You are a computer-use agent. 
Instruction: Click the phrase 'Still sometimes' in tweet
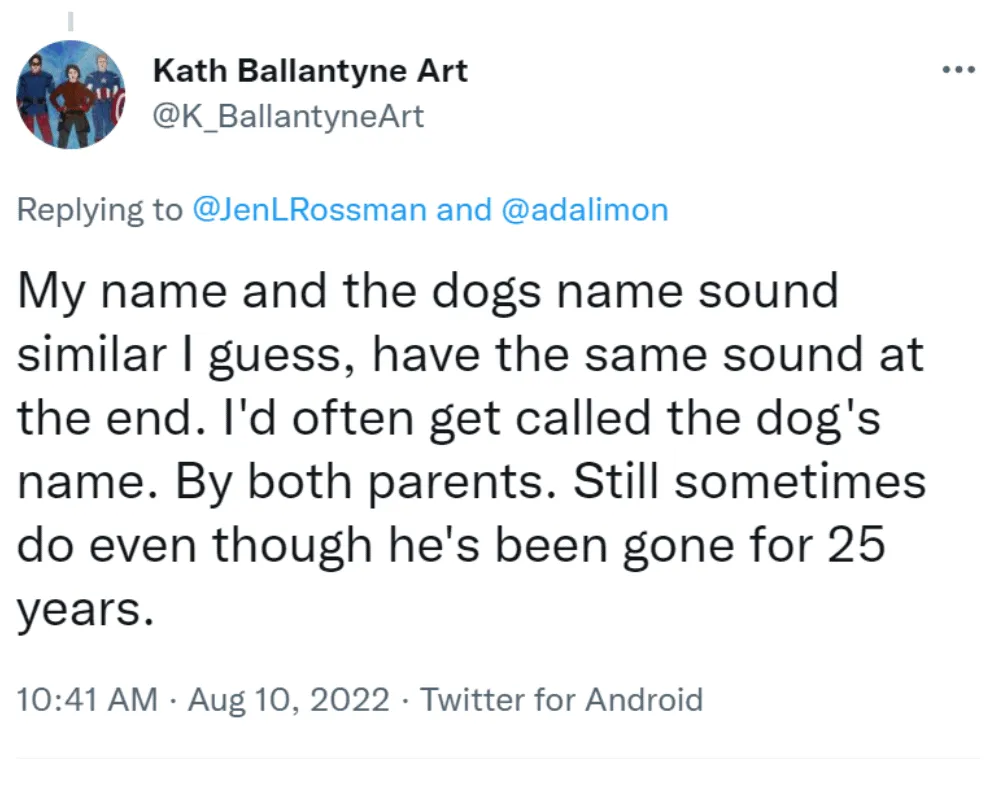[749, 481]
